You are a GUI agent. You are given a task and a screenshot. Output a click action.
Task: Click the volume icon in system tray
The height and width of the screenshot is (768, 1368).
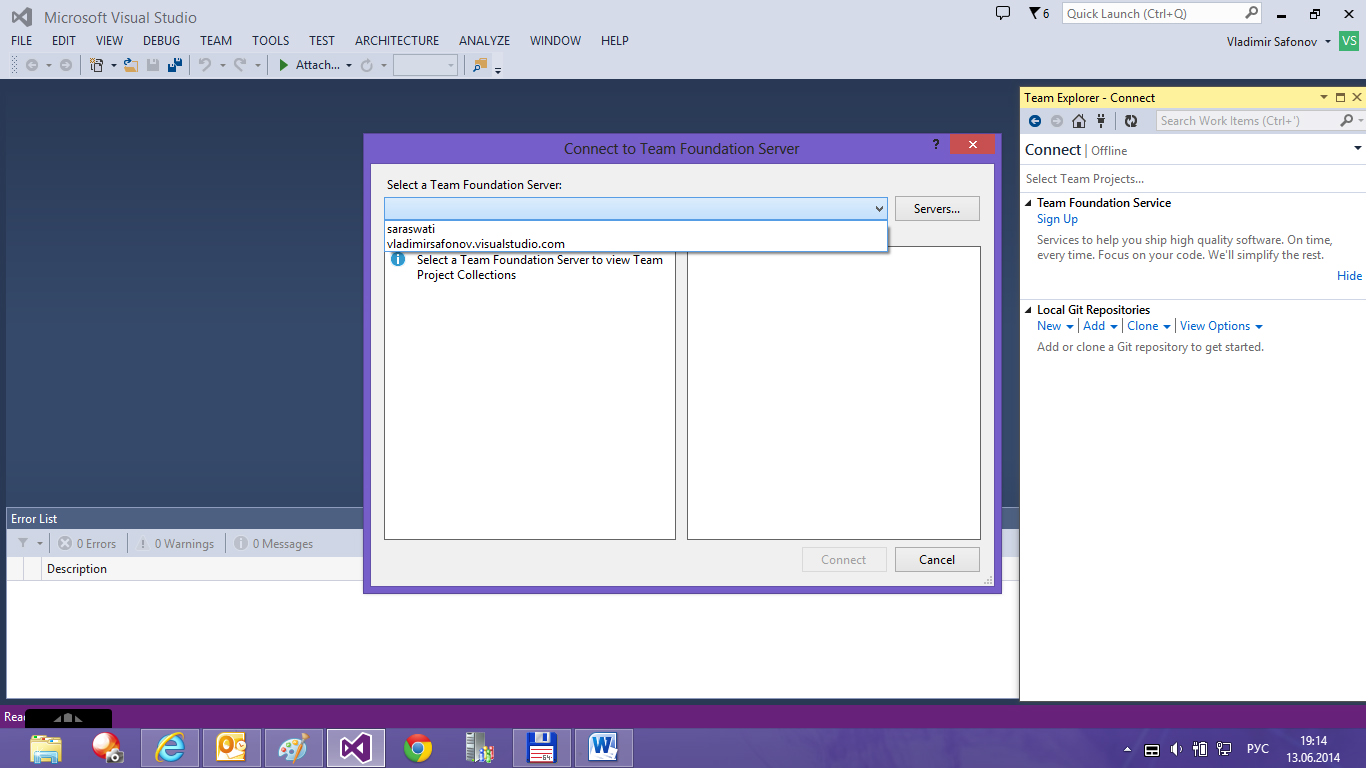(x=1176, y=749)
